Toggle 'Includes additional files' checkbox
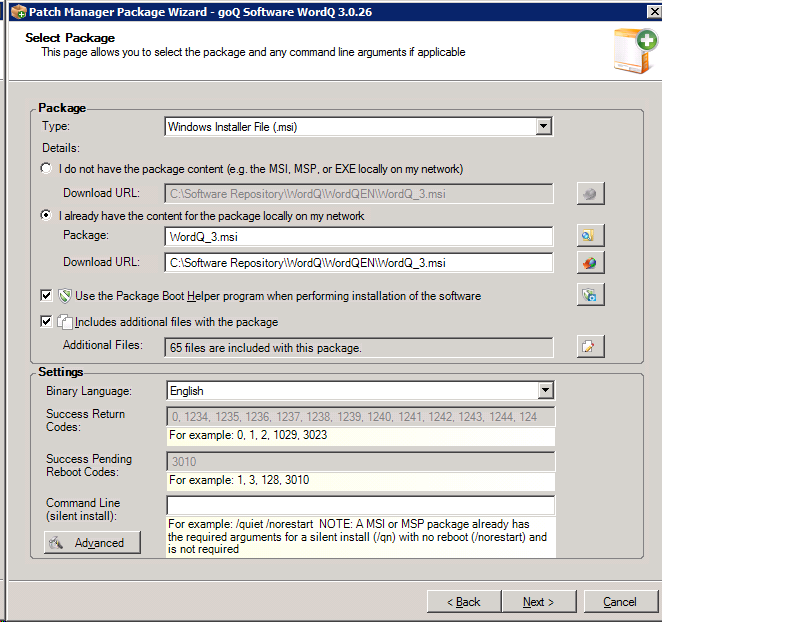 (46, 321)
